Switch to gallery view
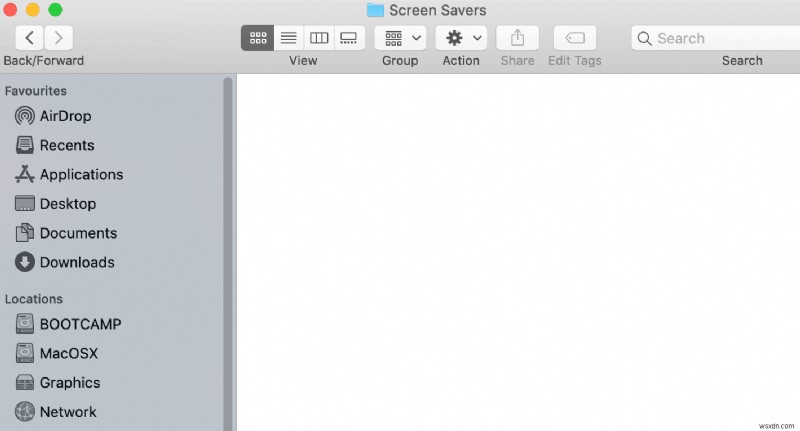Image resolution: width=800 pixels, height=431 pixels. click(349, 38)
